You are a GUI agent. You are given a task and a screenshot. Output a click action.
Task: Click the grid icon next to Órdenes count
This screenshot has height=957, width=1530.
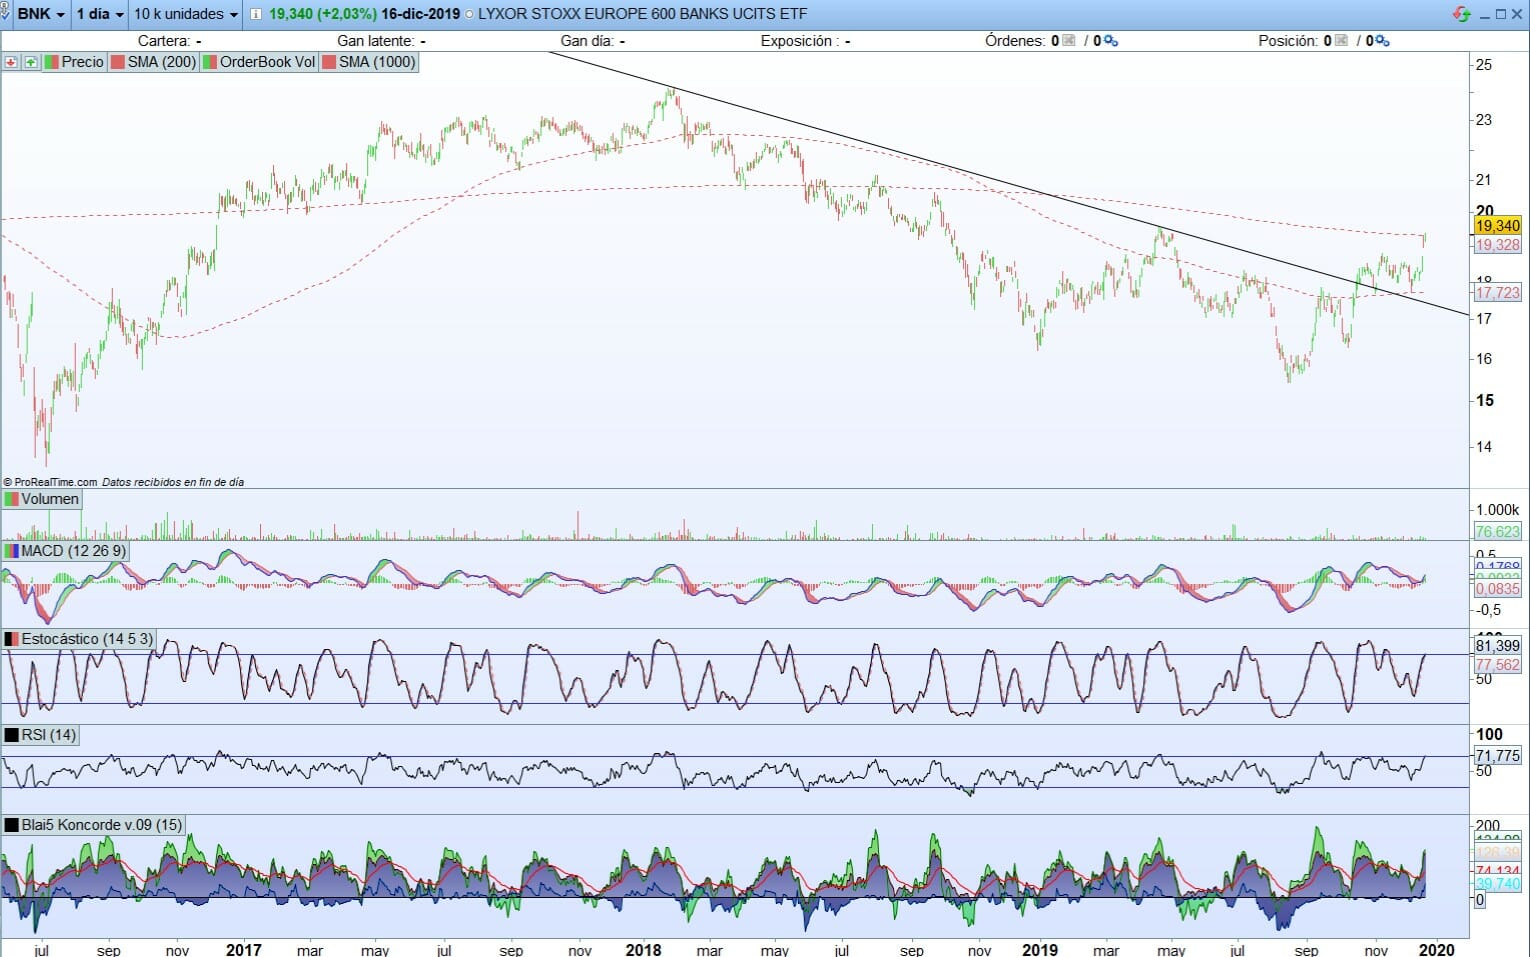(x=1069, y=41)
